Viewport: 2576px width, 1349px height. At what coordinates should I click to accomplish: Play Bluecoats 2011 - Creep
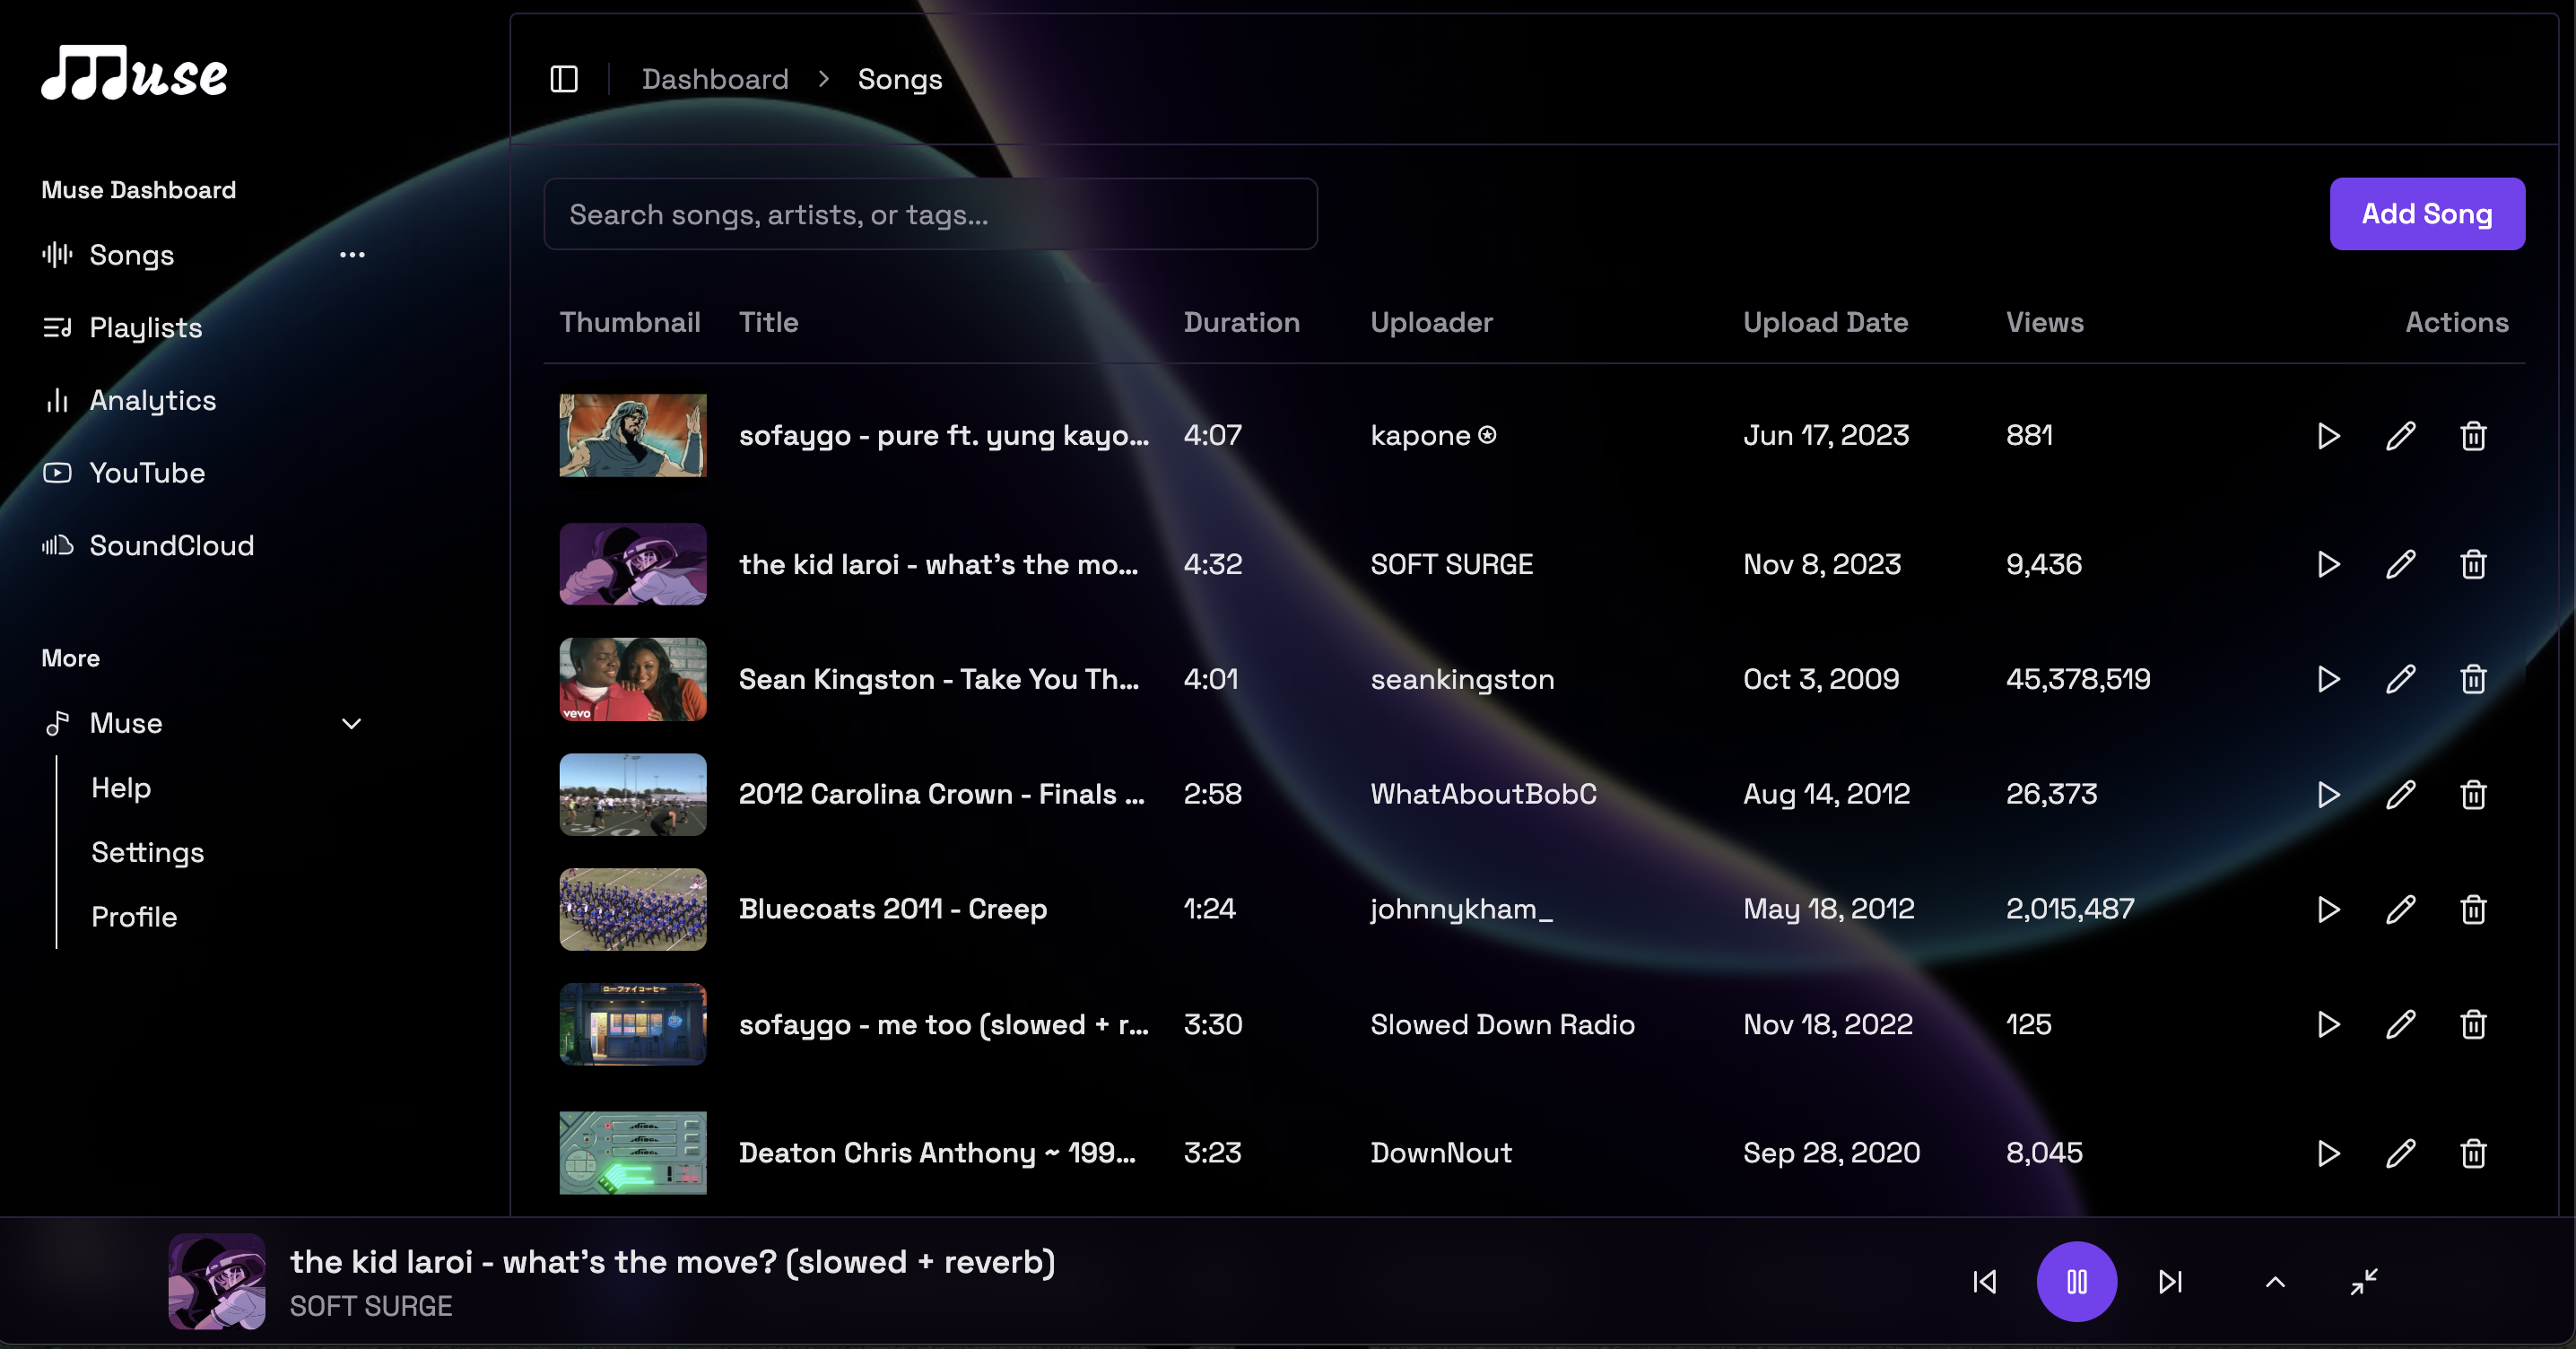click(x=2328, y=909)
